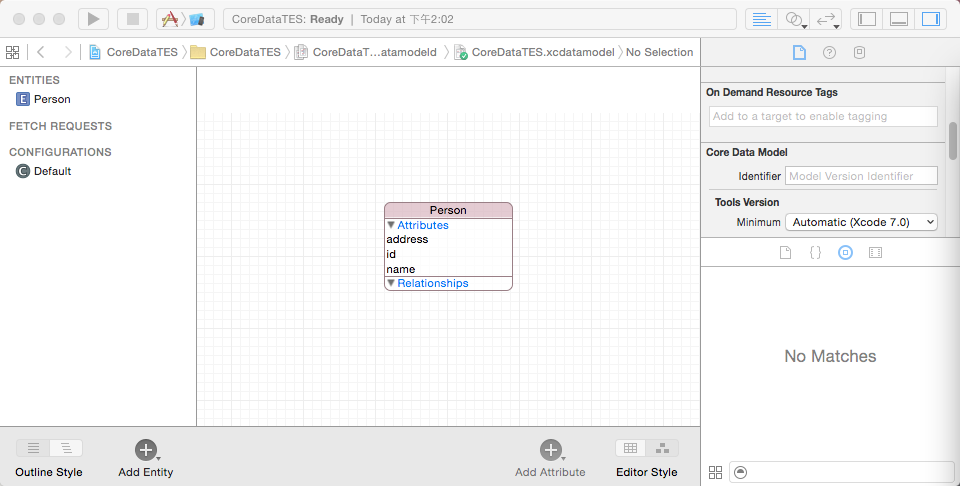Collapse the Relationships disclosure triangle
Viewport: 960px width, 486px height.
391,283
